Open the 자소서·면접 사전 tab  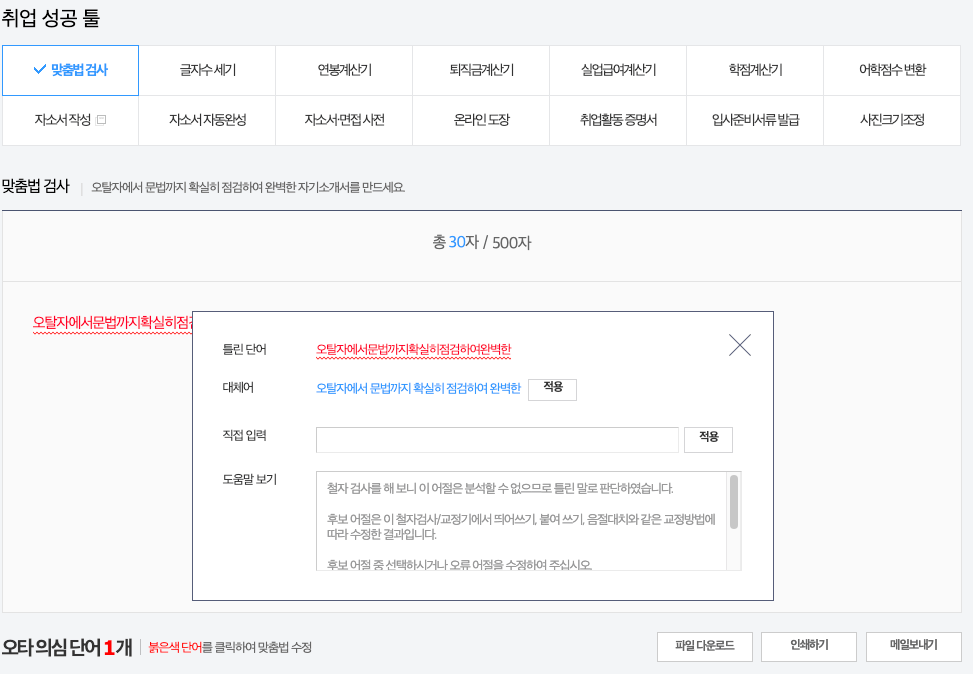click(x=343, y=119)
